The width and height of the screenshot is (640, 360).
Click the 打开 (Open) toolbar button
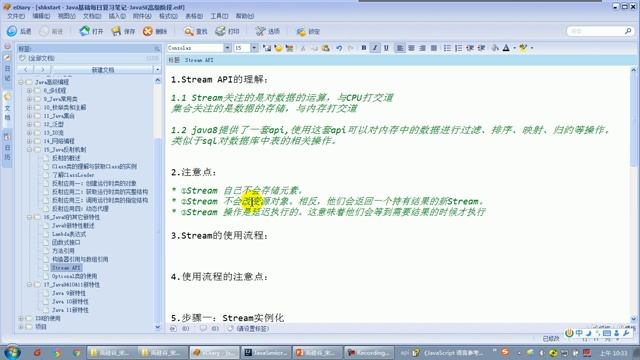(91, 31)
